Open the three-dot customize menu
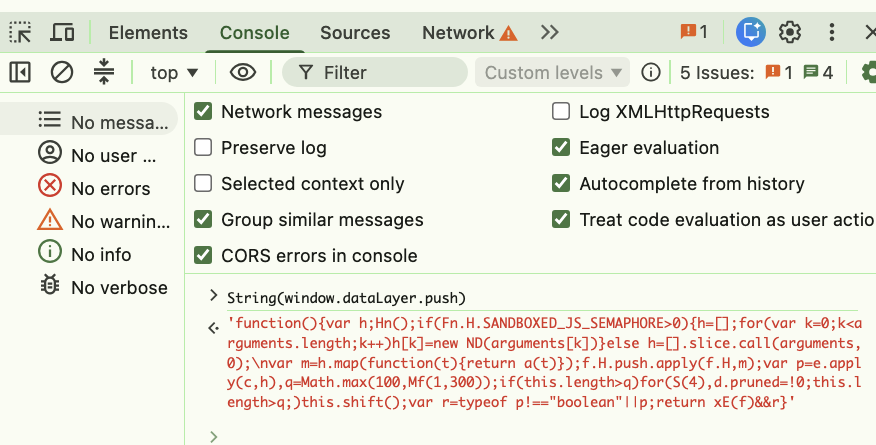This screenshot has width=876, height=445. coord(832,32)
